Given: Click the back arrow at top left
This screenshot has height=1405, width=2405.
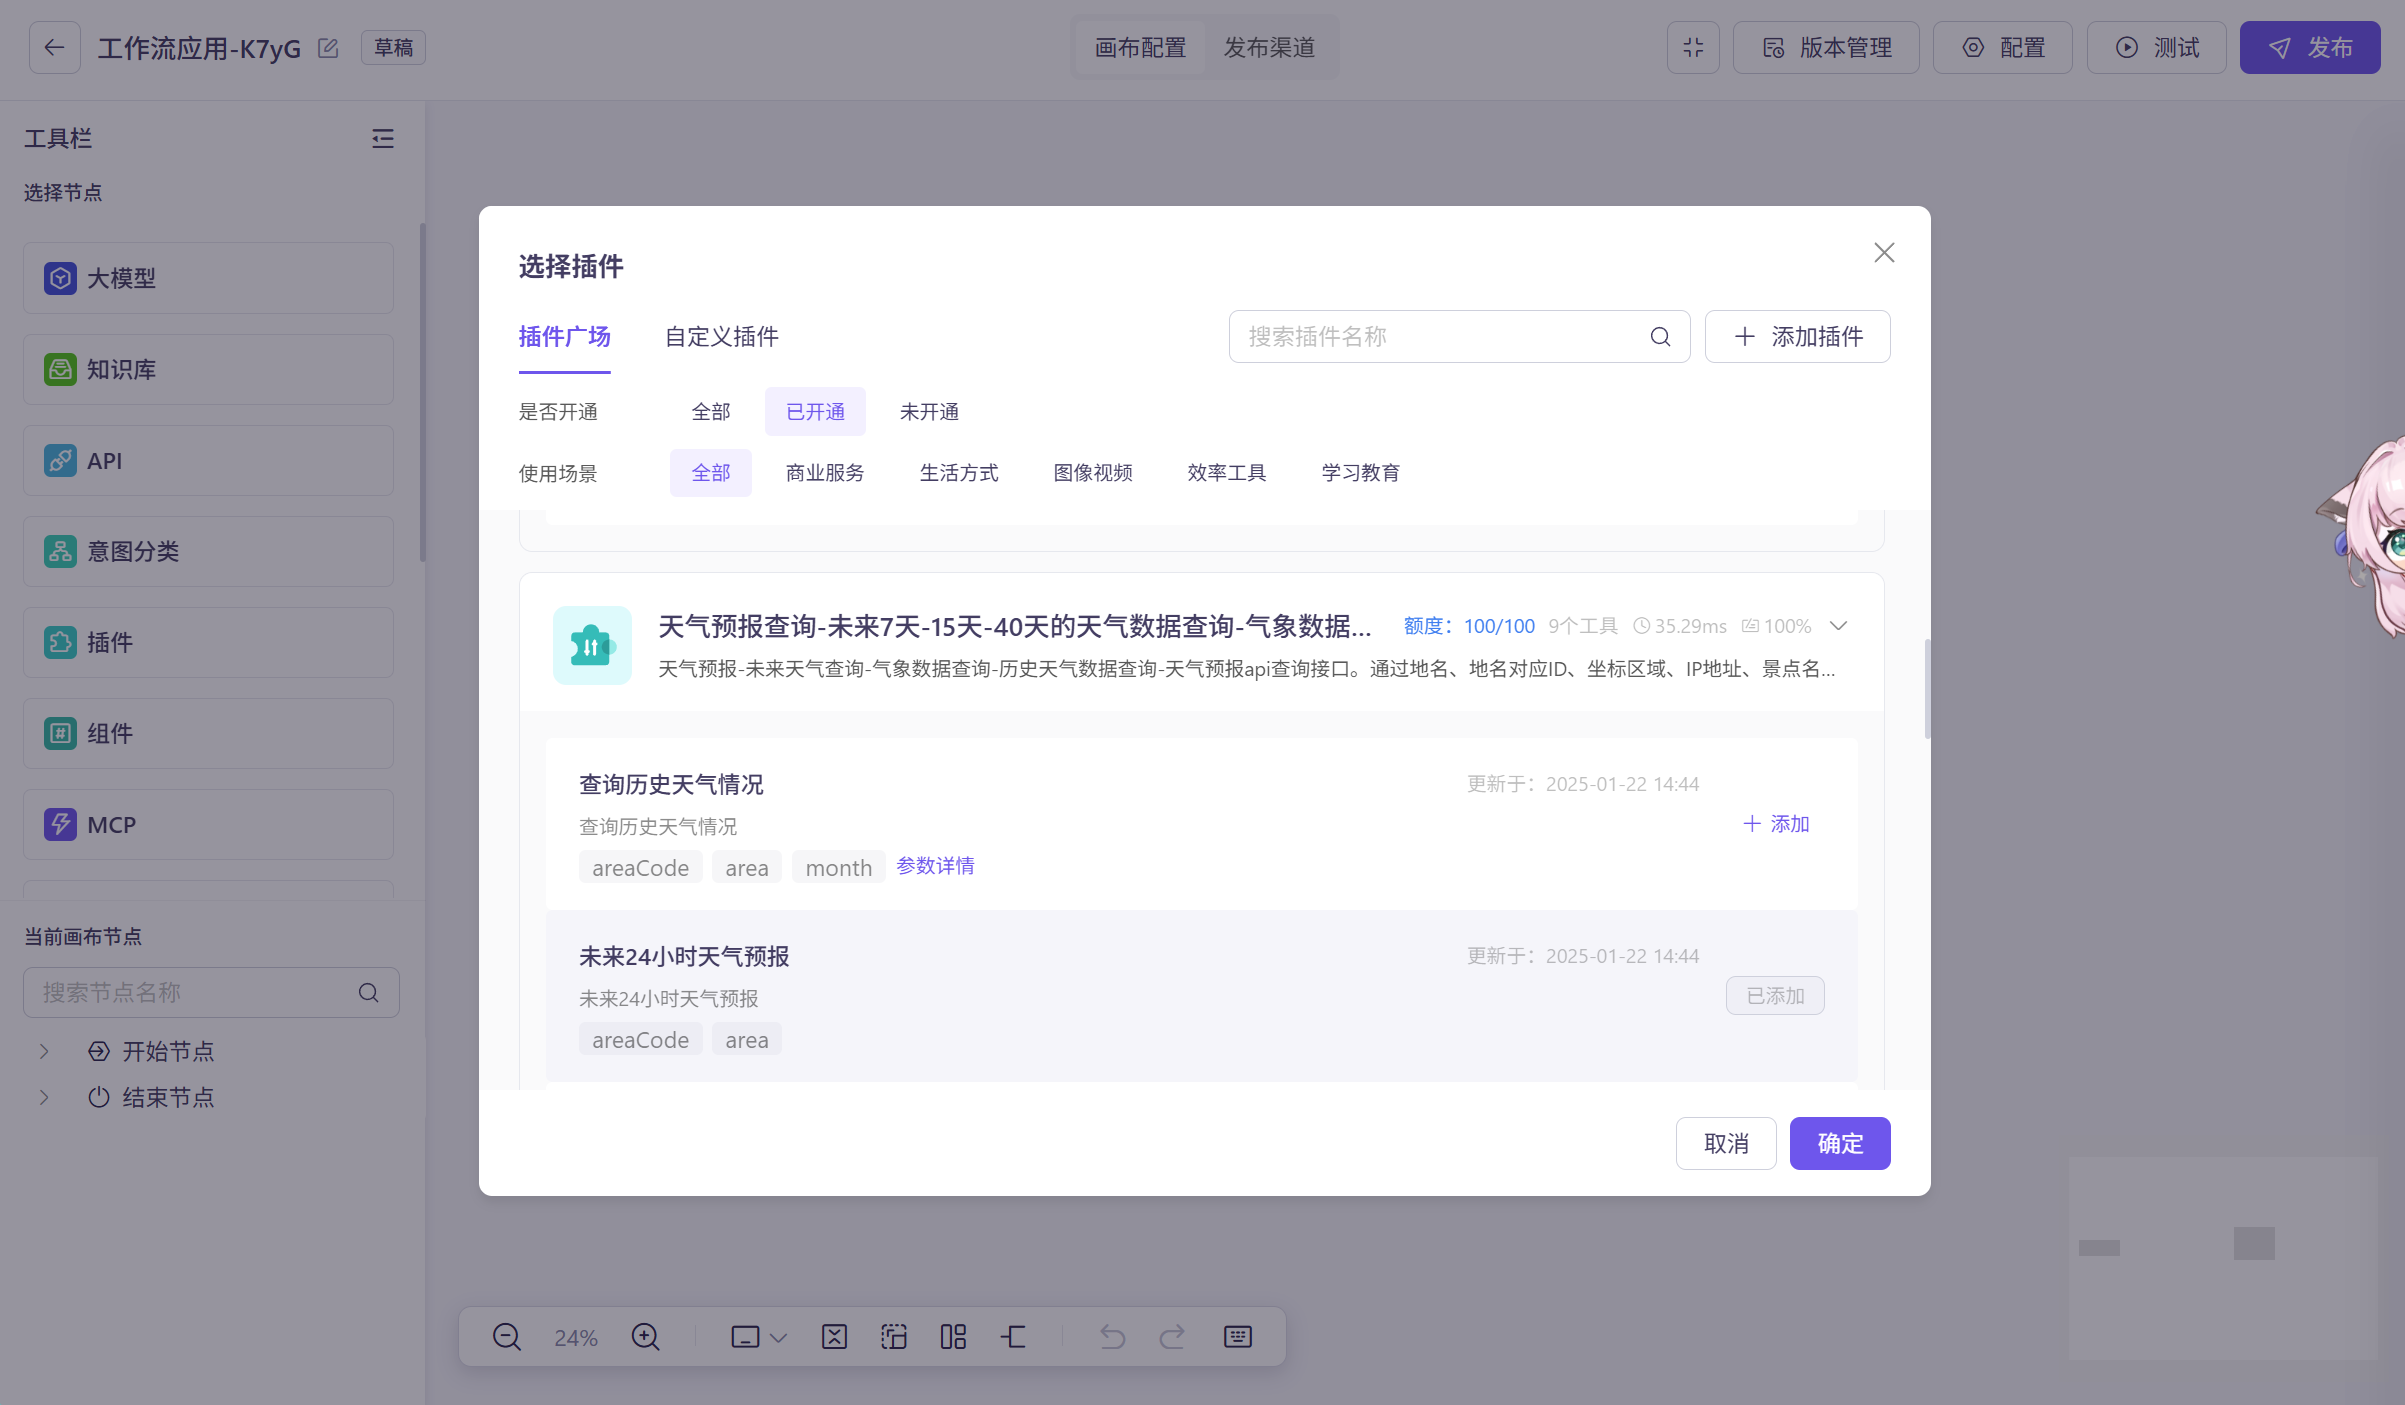Looking at the screenshot, I should coord(54,48).
